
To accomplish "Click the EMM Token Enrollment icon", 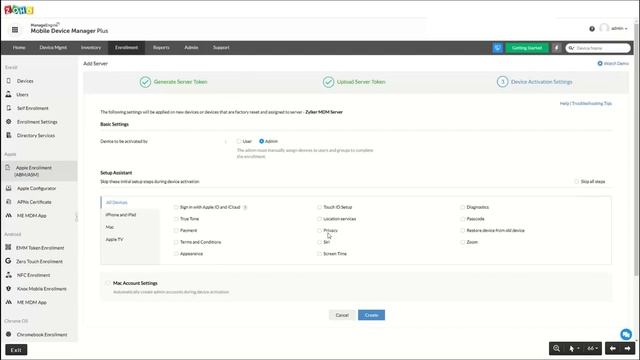I will click(8, 247).
